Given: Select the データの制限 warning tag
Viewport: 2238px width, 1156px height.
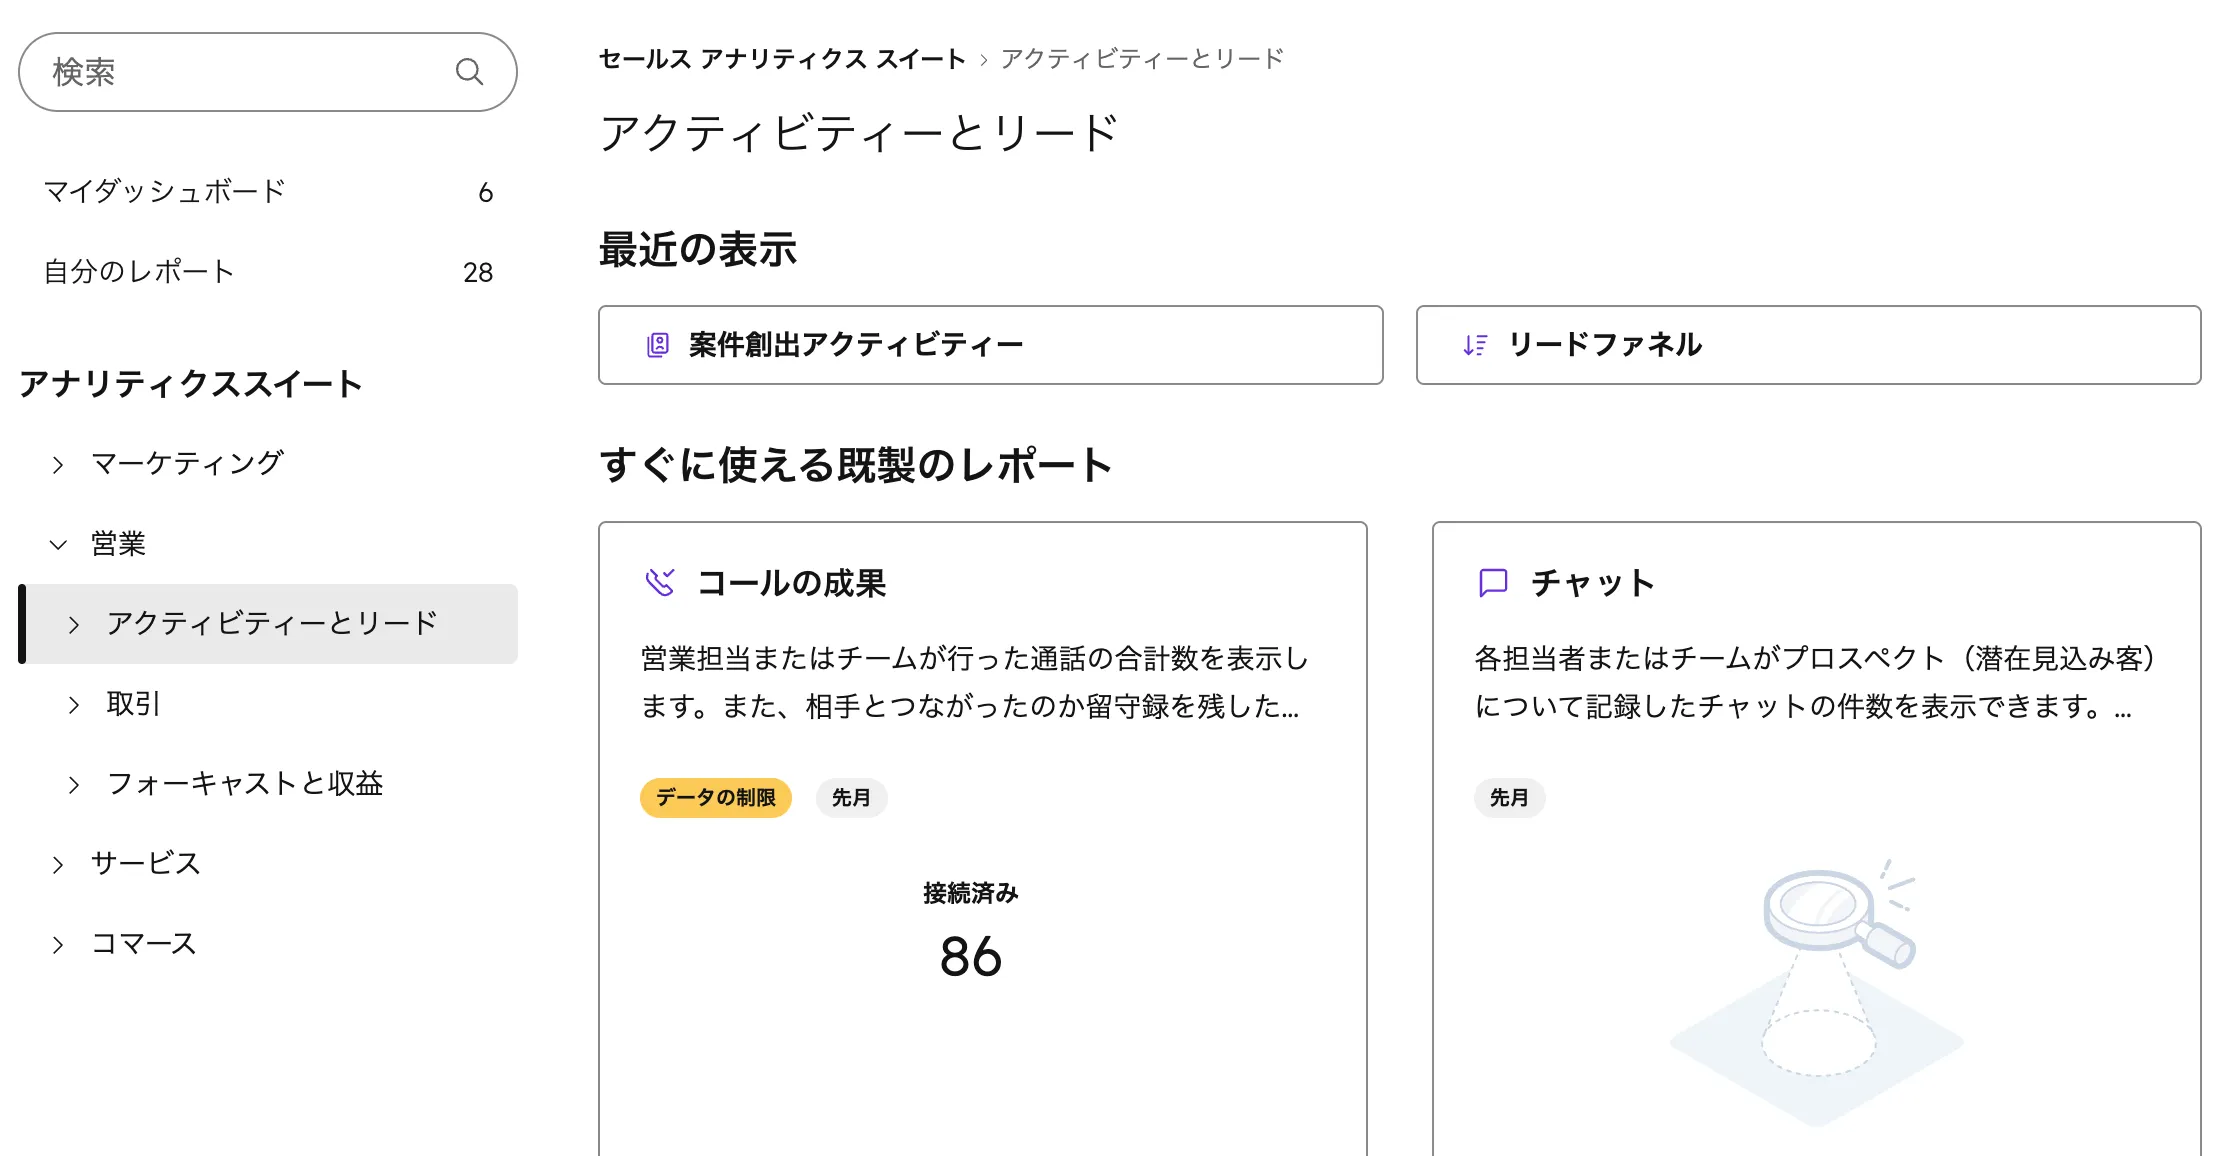Looking at the screenshot, I should coord(715,798).
